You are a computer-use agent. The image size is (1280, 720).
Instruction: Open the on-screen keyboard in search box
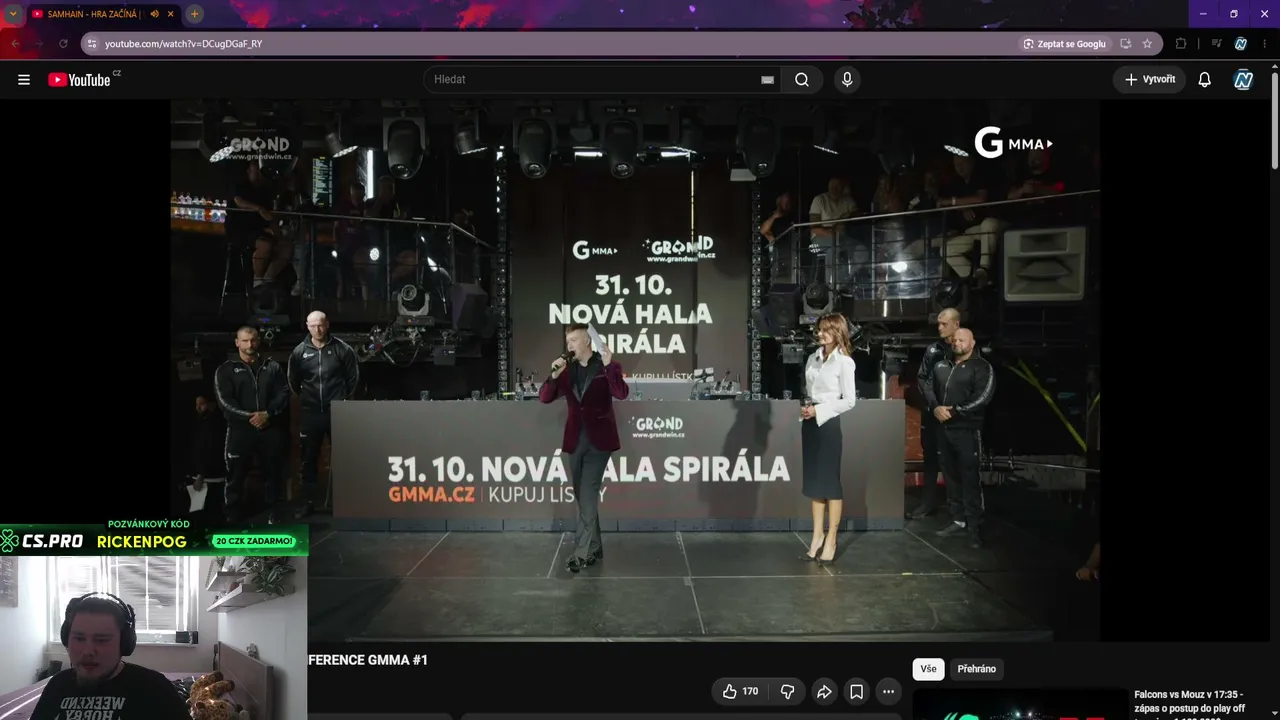[x=767, y=80]
